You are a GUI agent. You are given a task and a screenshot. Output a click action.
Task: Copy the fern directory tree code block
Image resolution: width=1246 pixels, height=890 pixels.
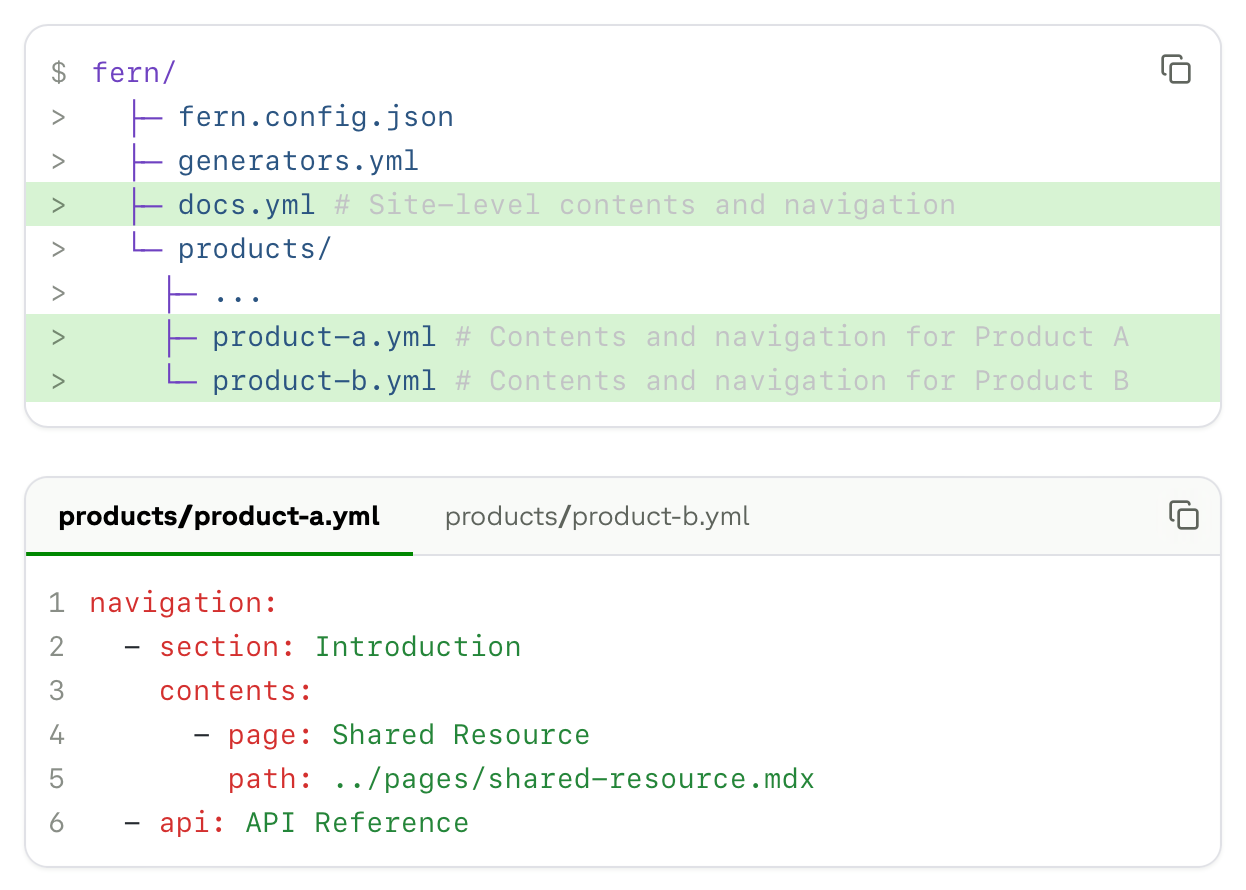point(1175,69)
